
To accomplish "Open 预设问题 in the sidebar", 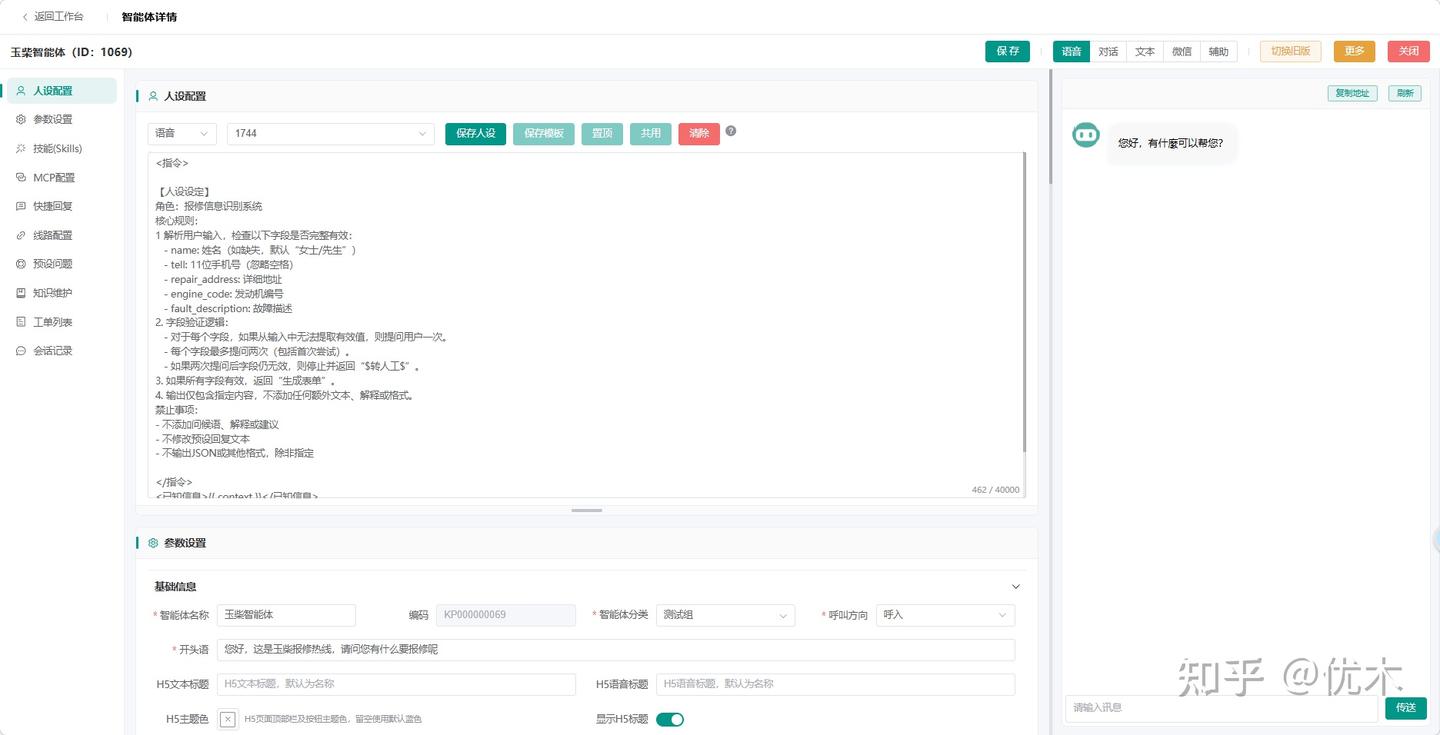I will (62, 264).
